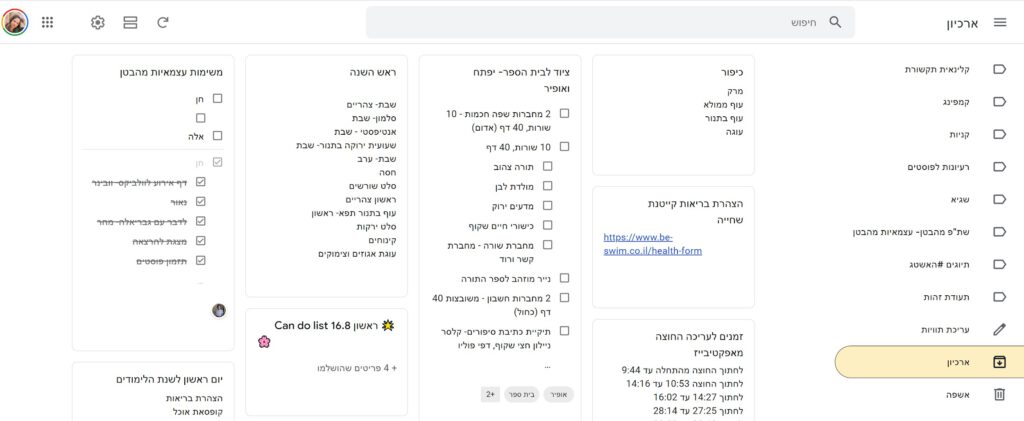Check the אלה task checkbox
This screenshot has height=421, width=1024.
point(217,136)
